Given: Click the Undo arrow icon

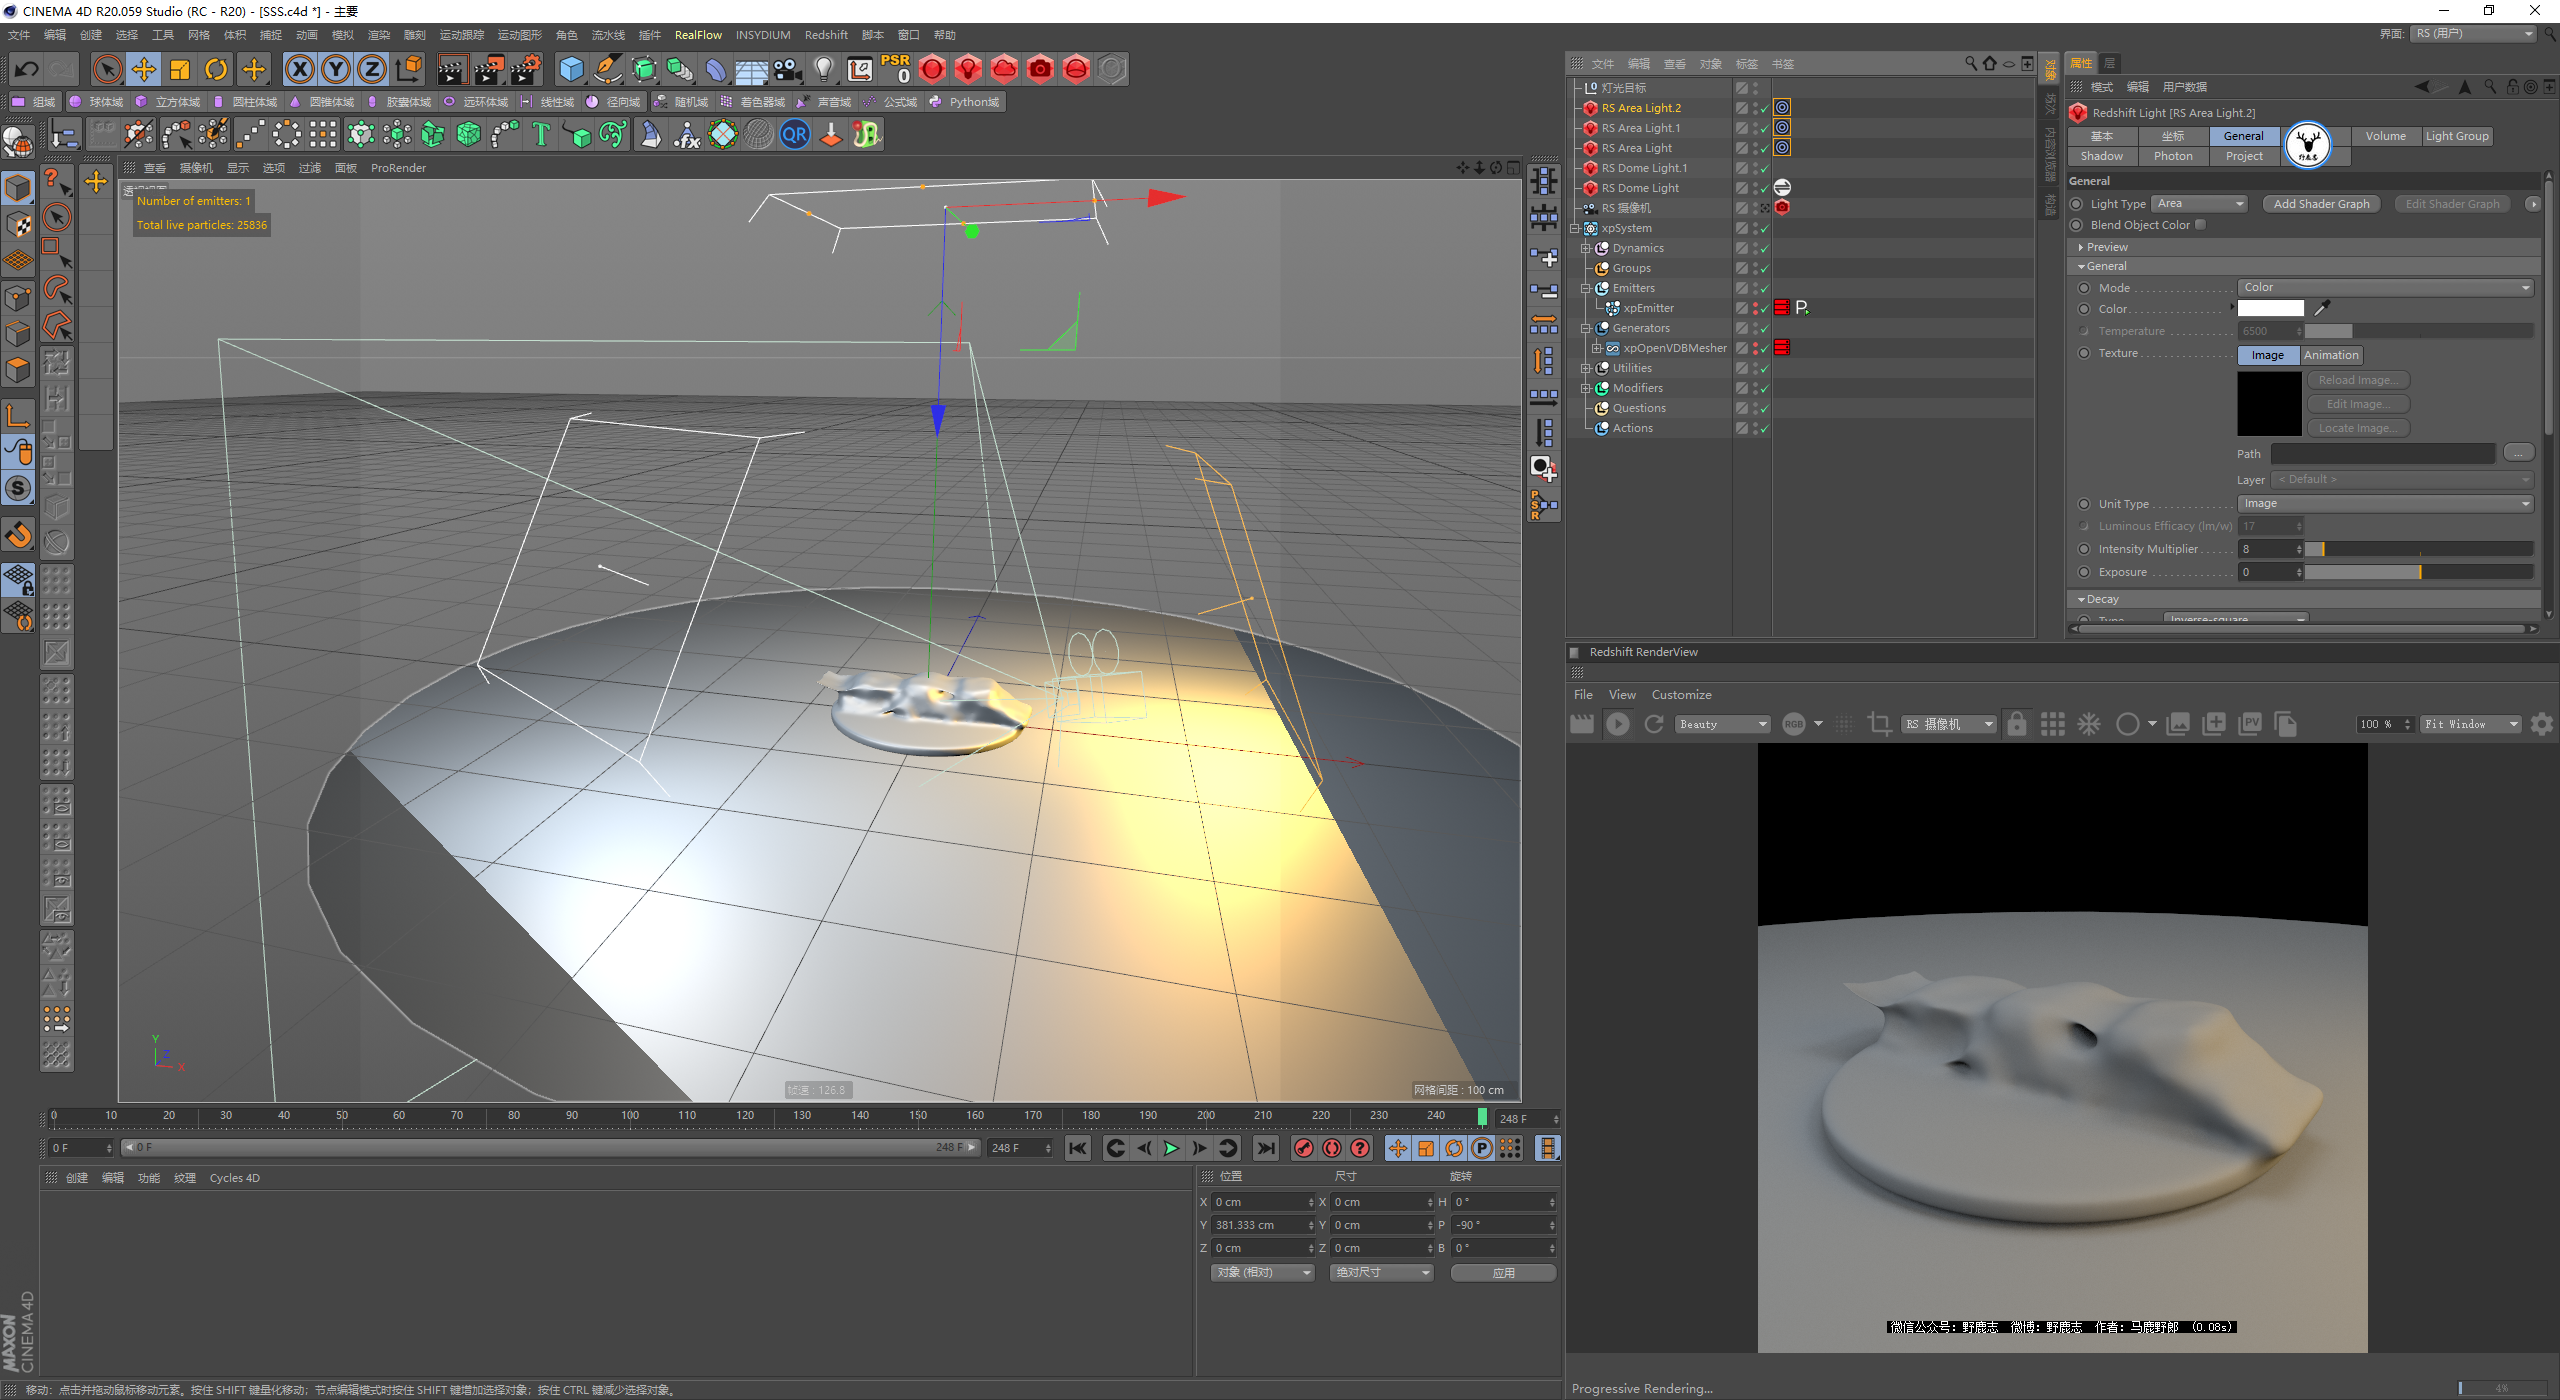Looking at the screenshot, I should [x=26, y=69].
